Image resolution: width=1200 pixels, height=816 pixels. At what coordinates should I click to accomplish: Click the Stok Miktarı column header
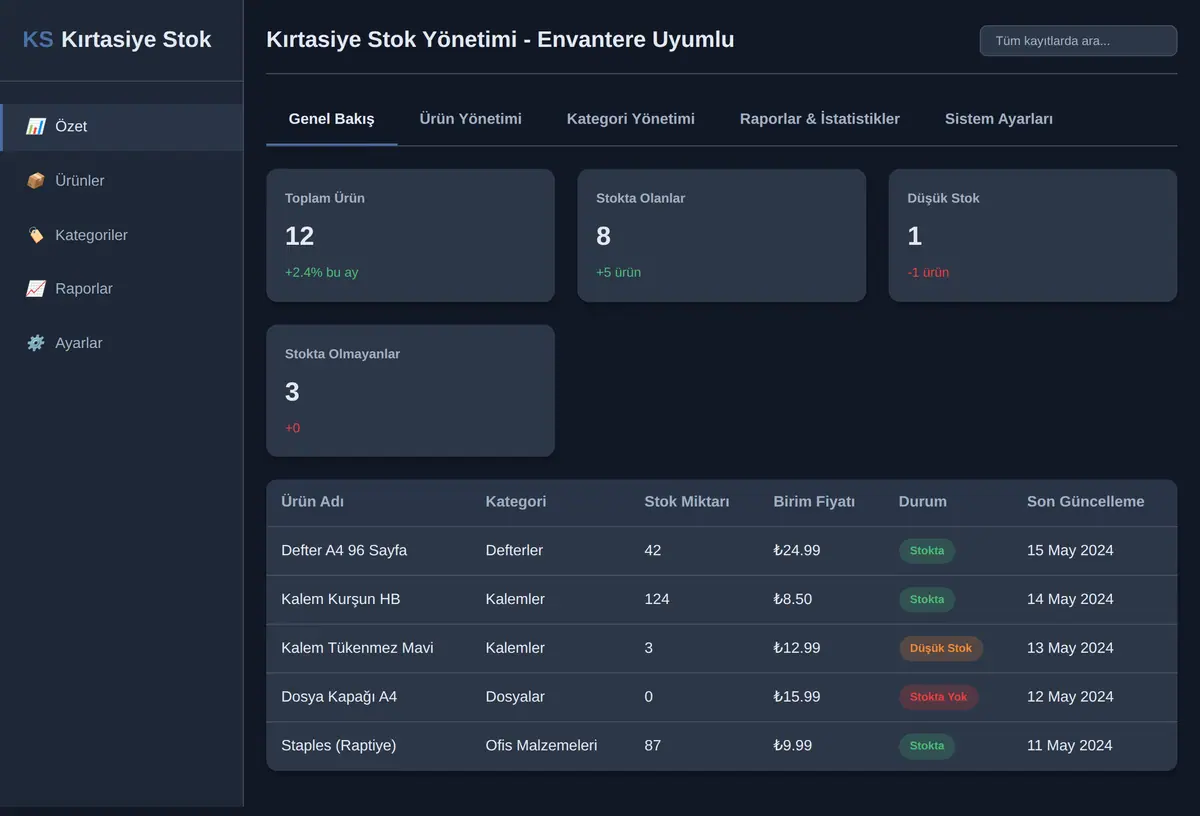687,502
